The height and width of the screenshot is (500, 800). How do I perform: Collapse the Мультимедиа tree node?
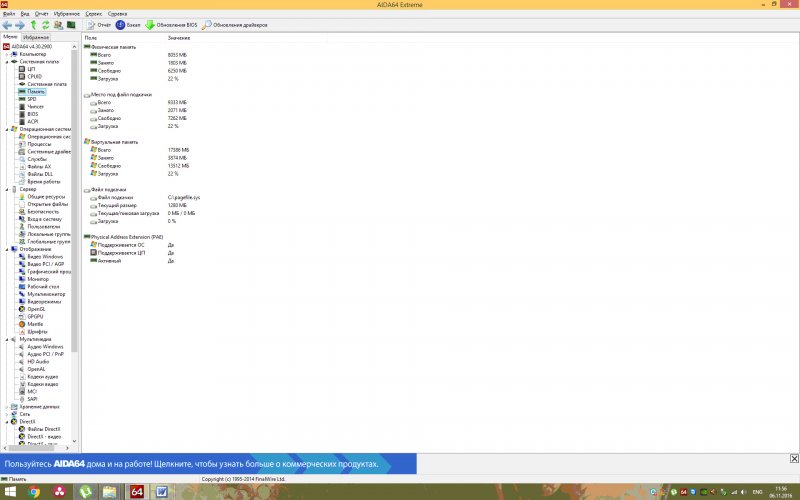[9, 339]
